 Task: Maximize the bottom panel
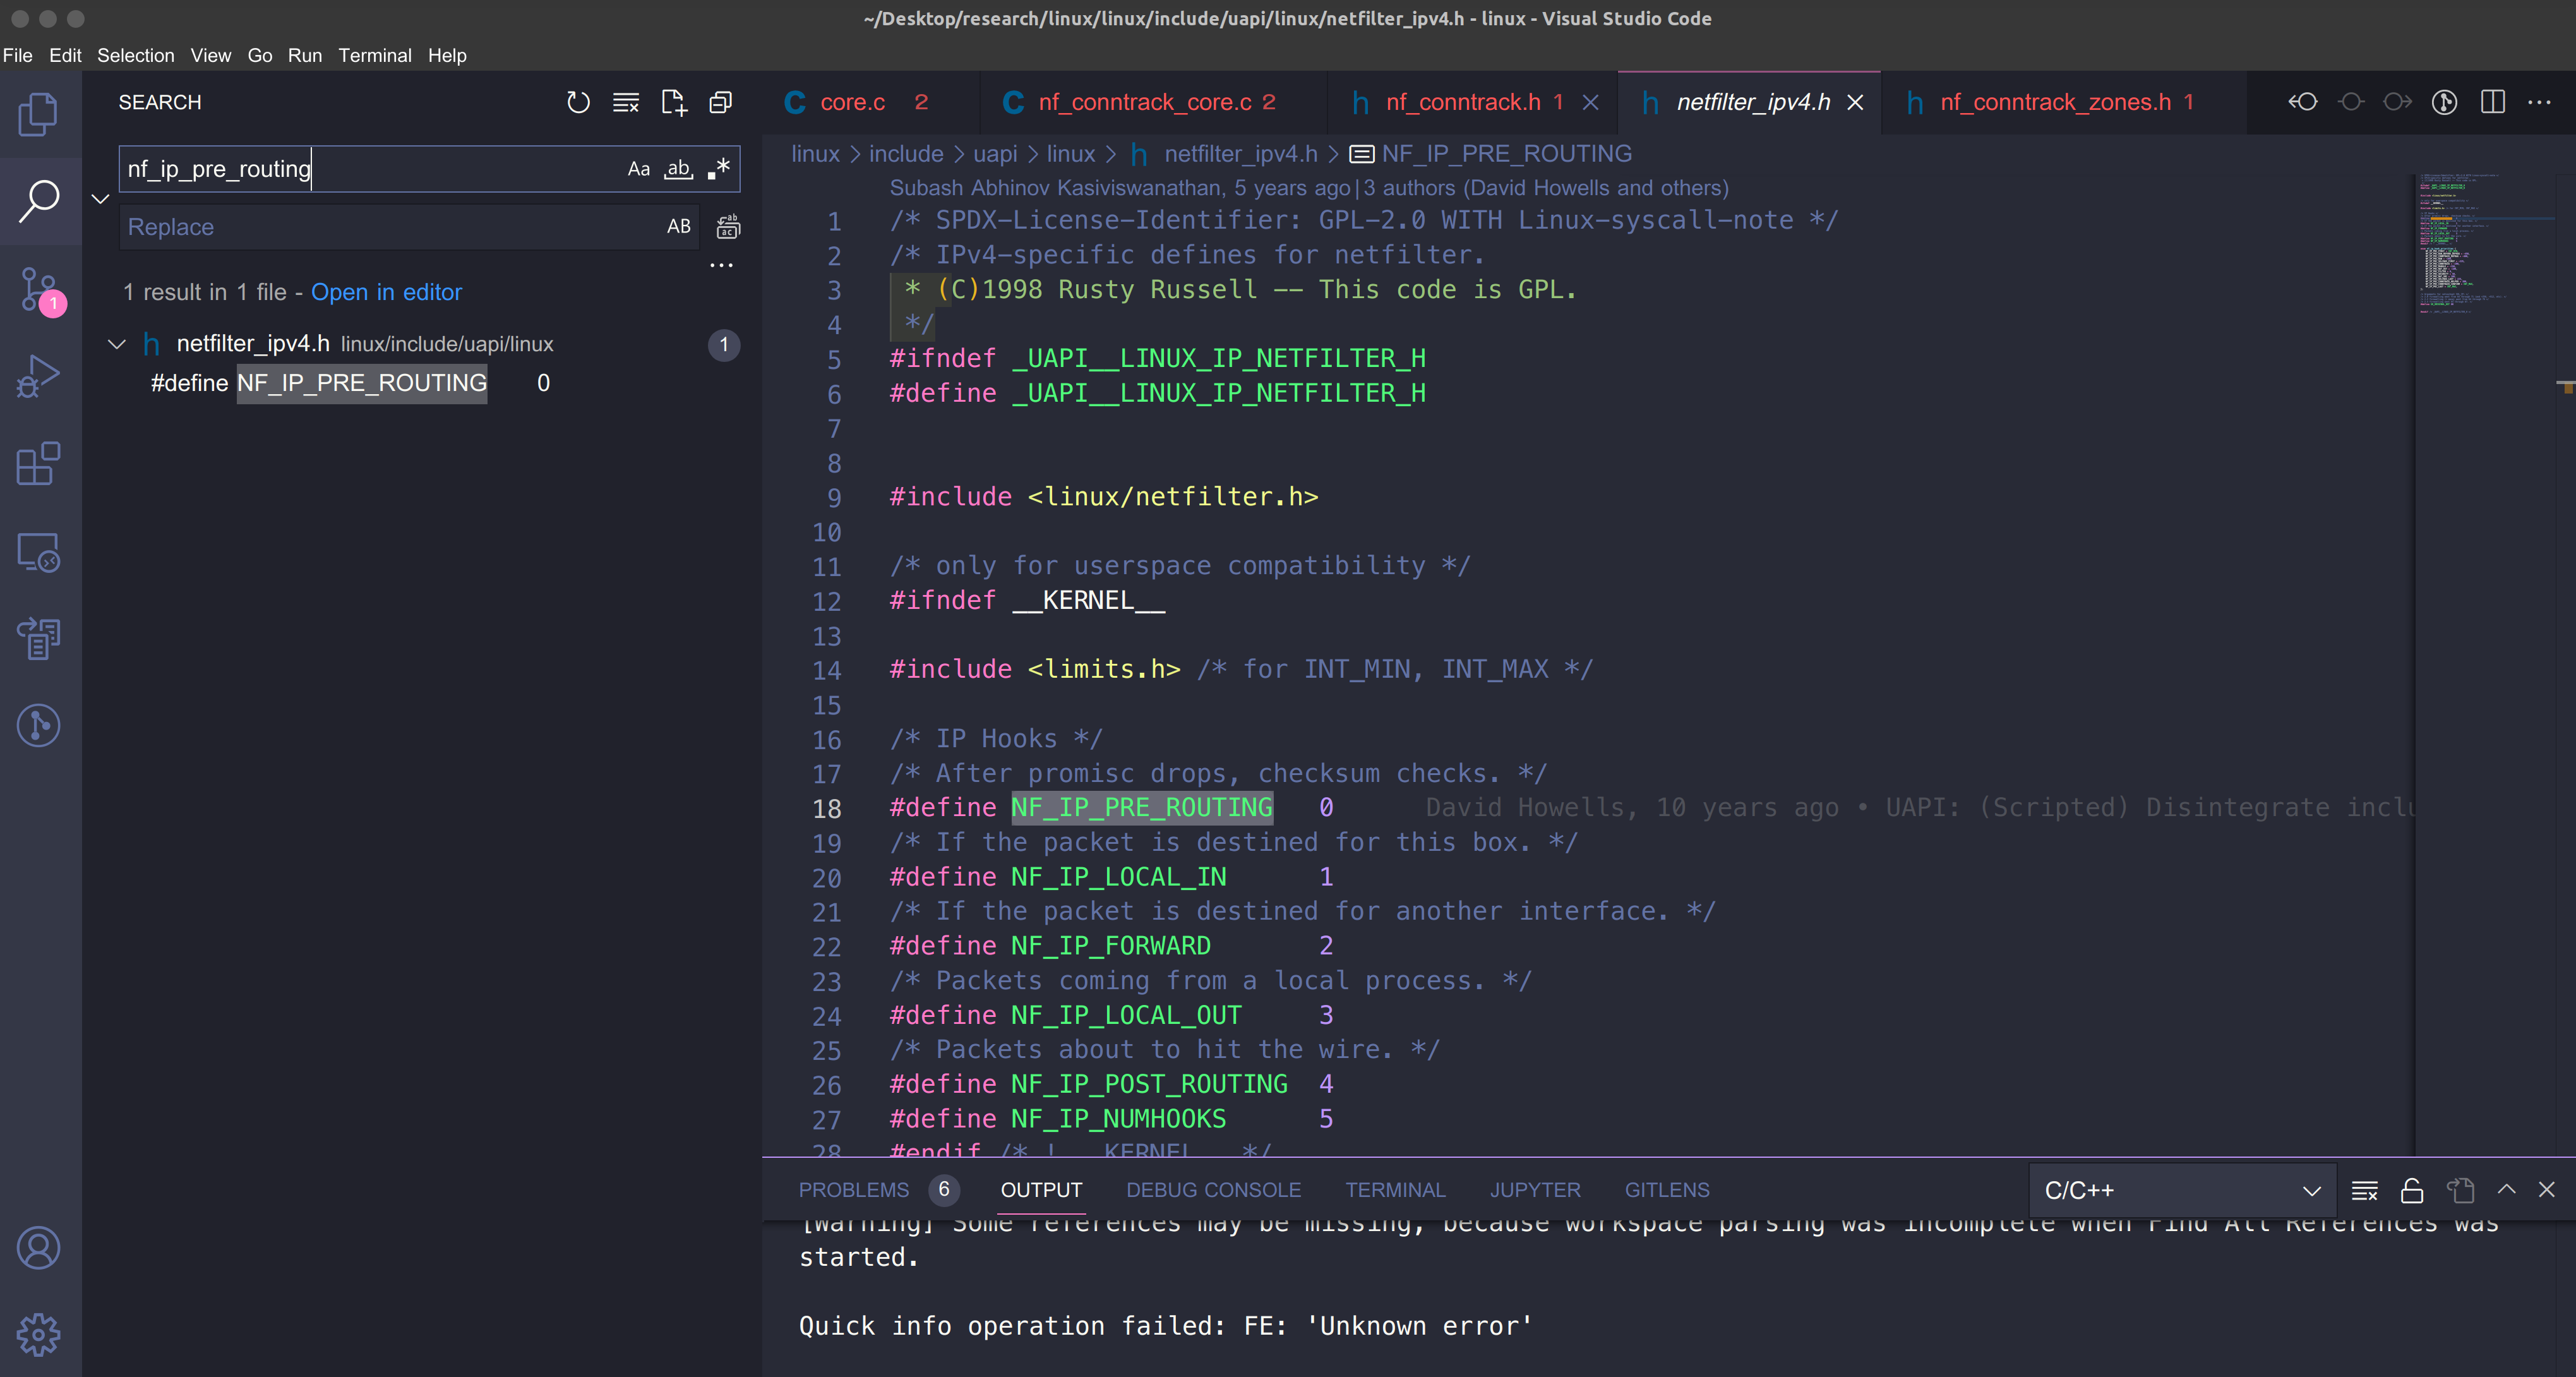[2506, 1189]
